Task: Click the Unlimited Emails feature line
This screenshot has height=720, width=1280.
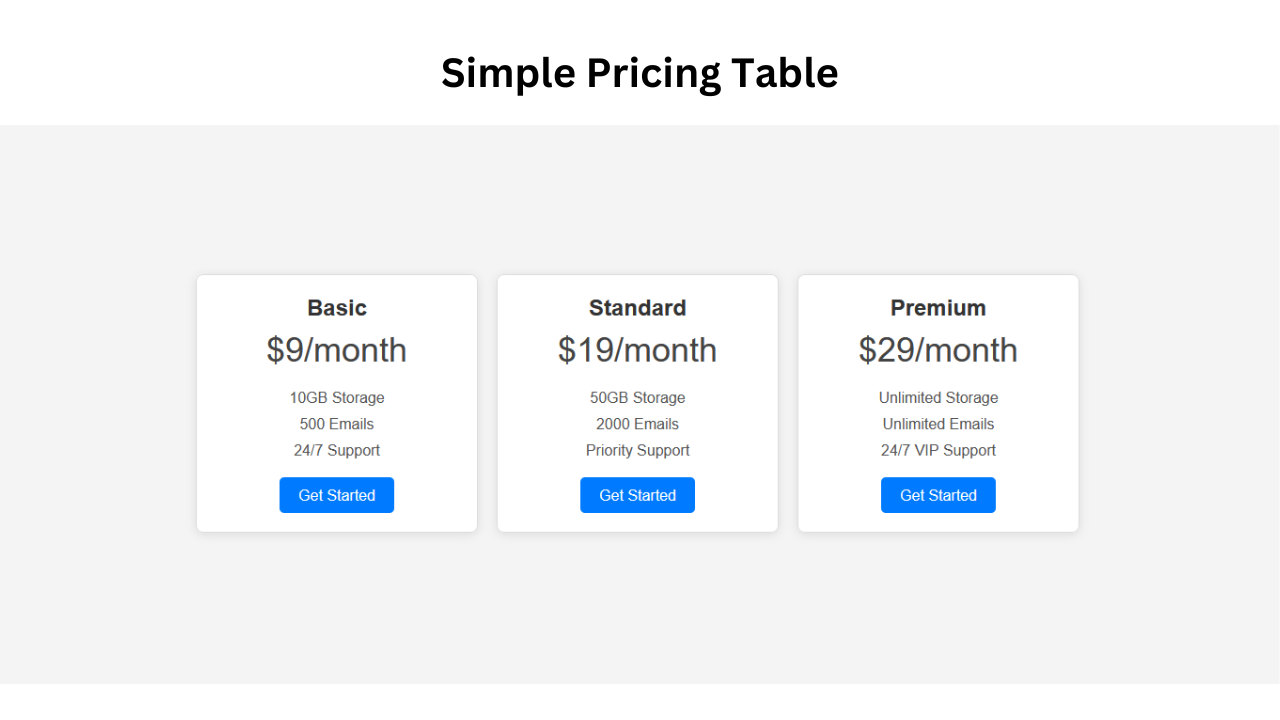Action: (938, 424)
